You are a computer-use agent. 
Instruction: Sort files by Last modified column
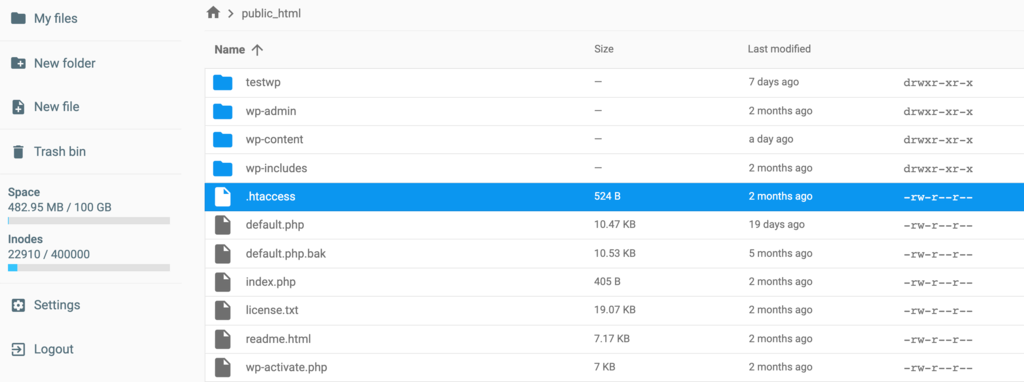(779, 49)
